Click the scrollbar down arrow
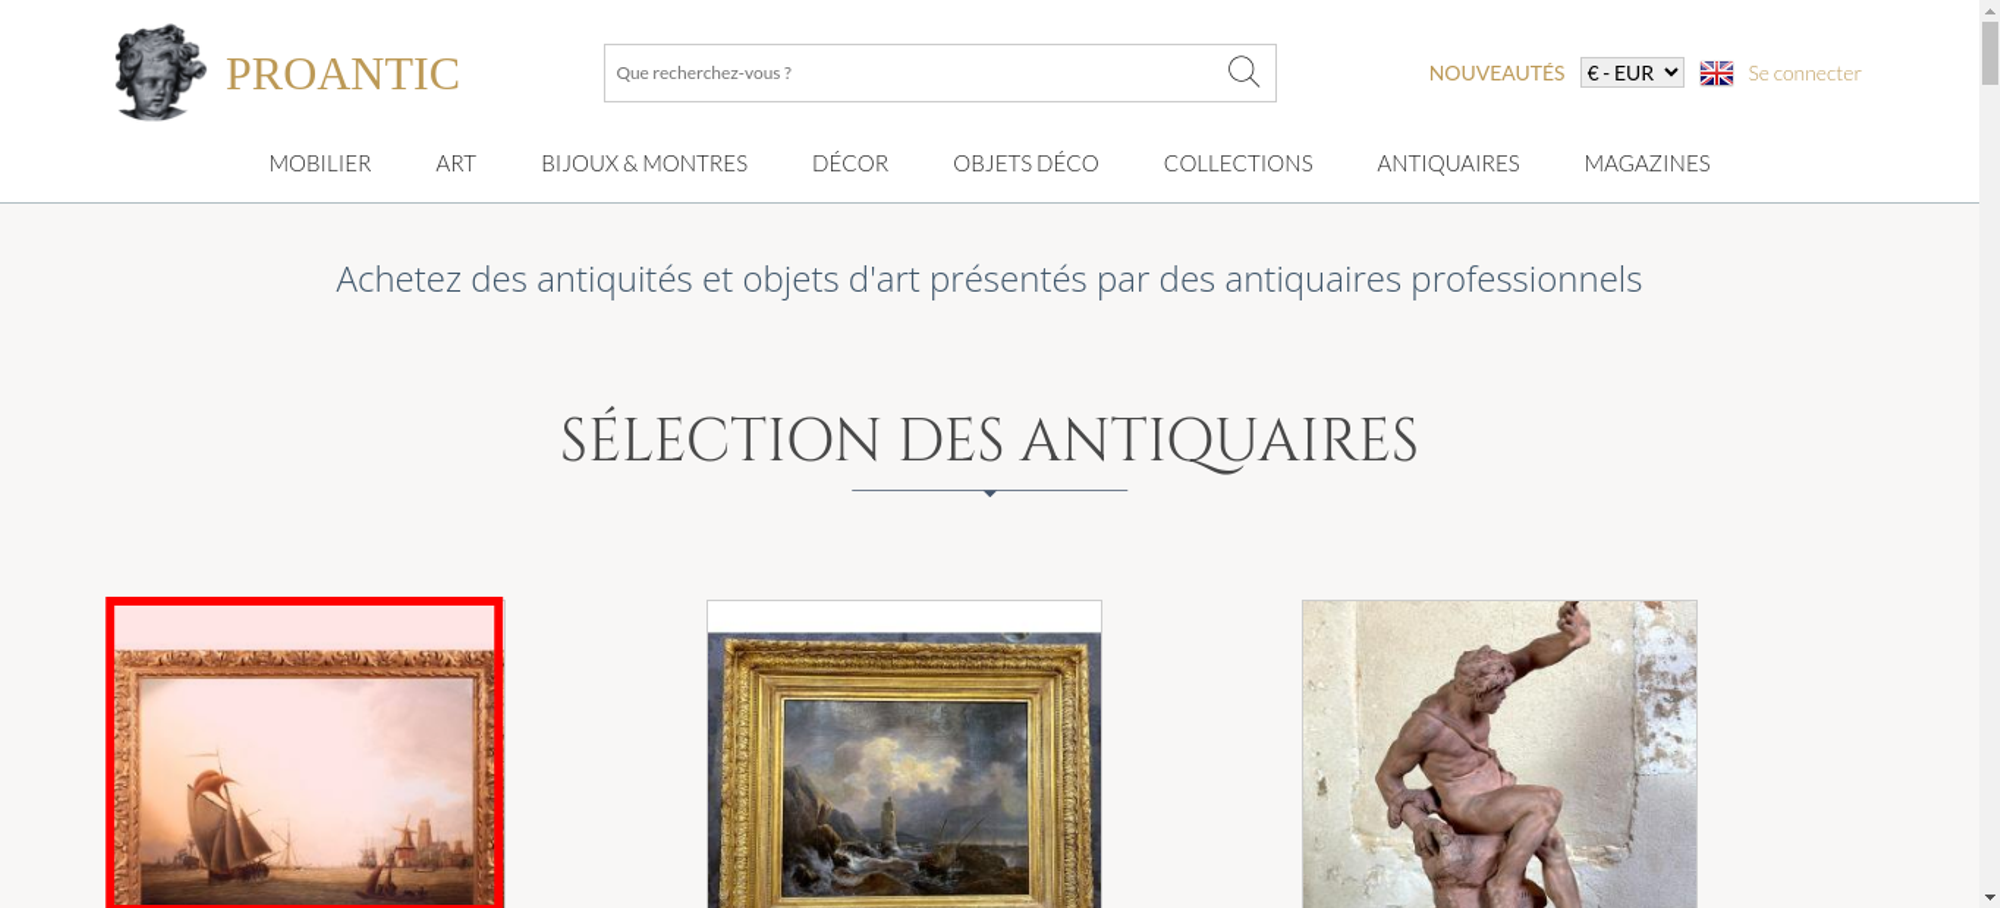Viewport: 2000px width, 908px height. click(1990, 898)
